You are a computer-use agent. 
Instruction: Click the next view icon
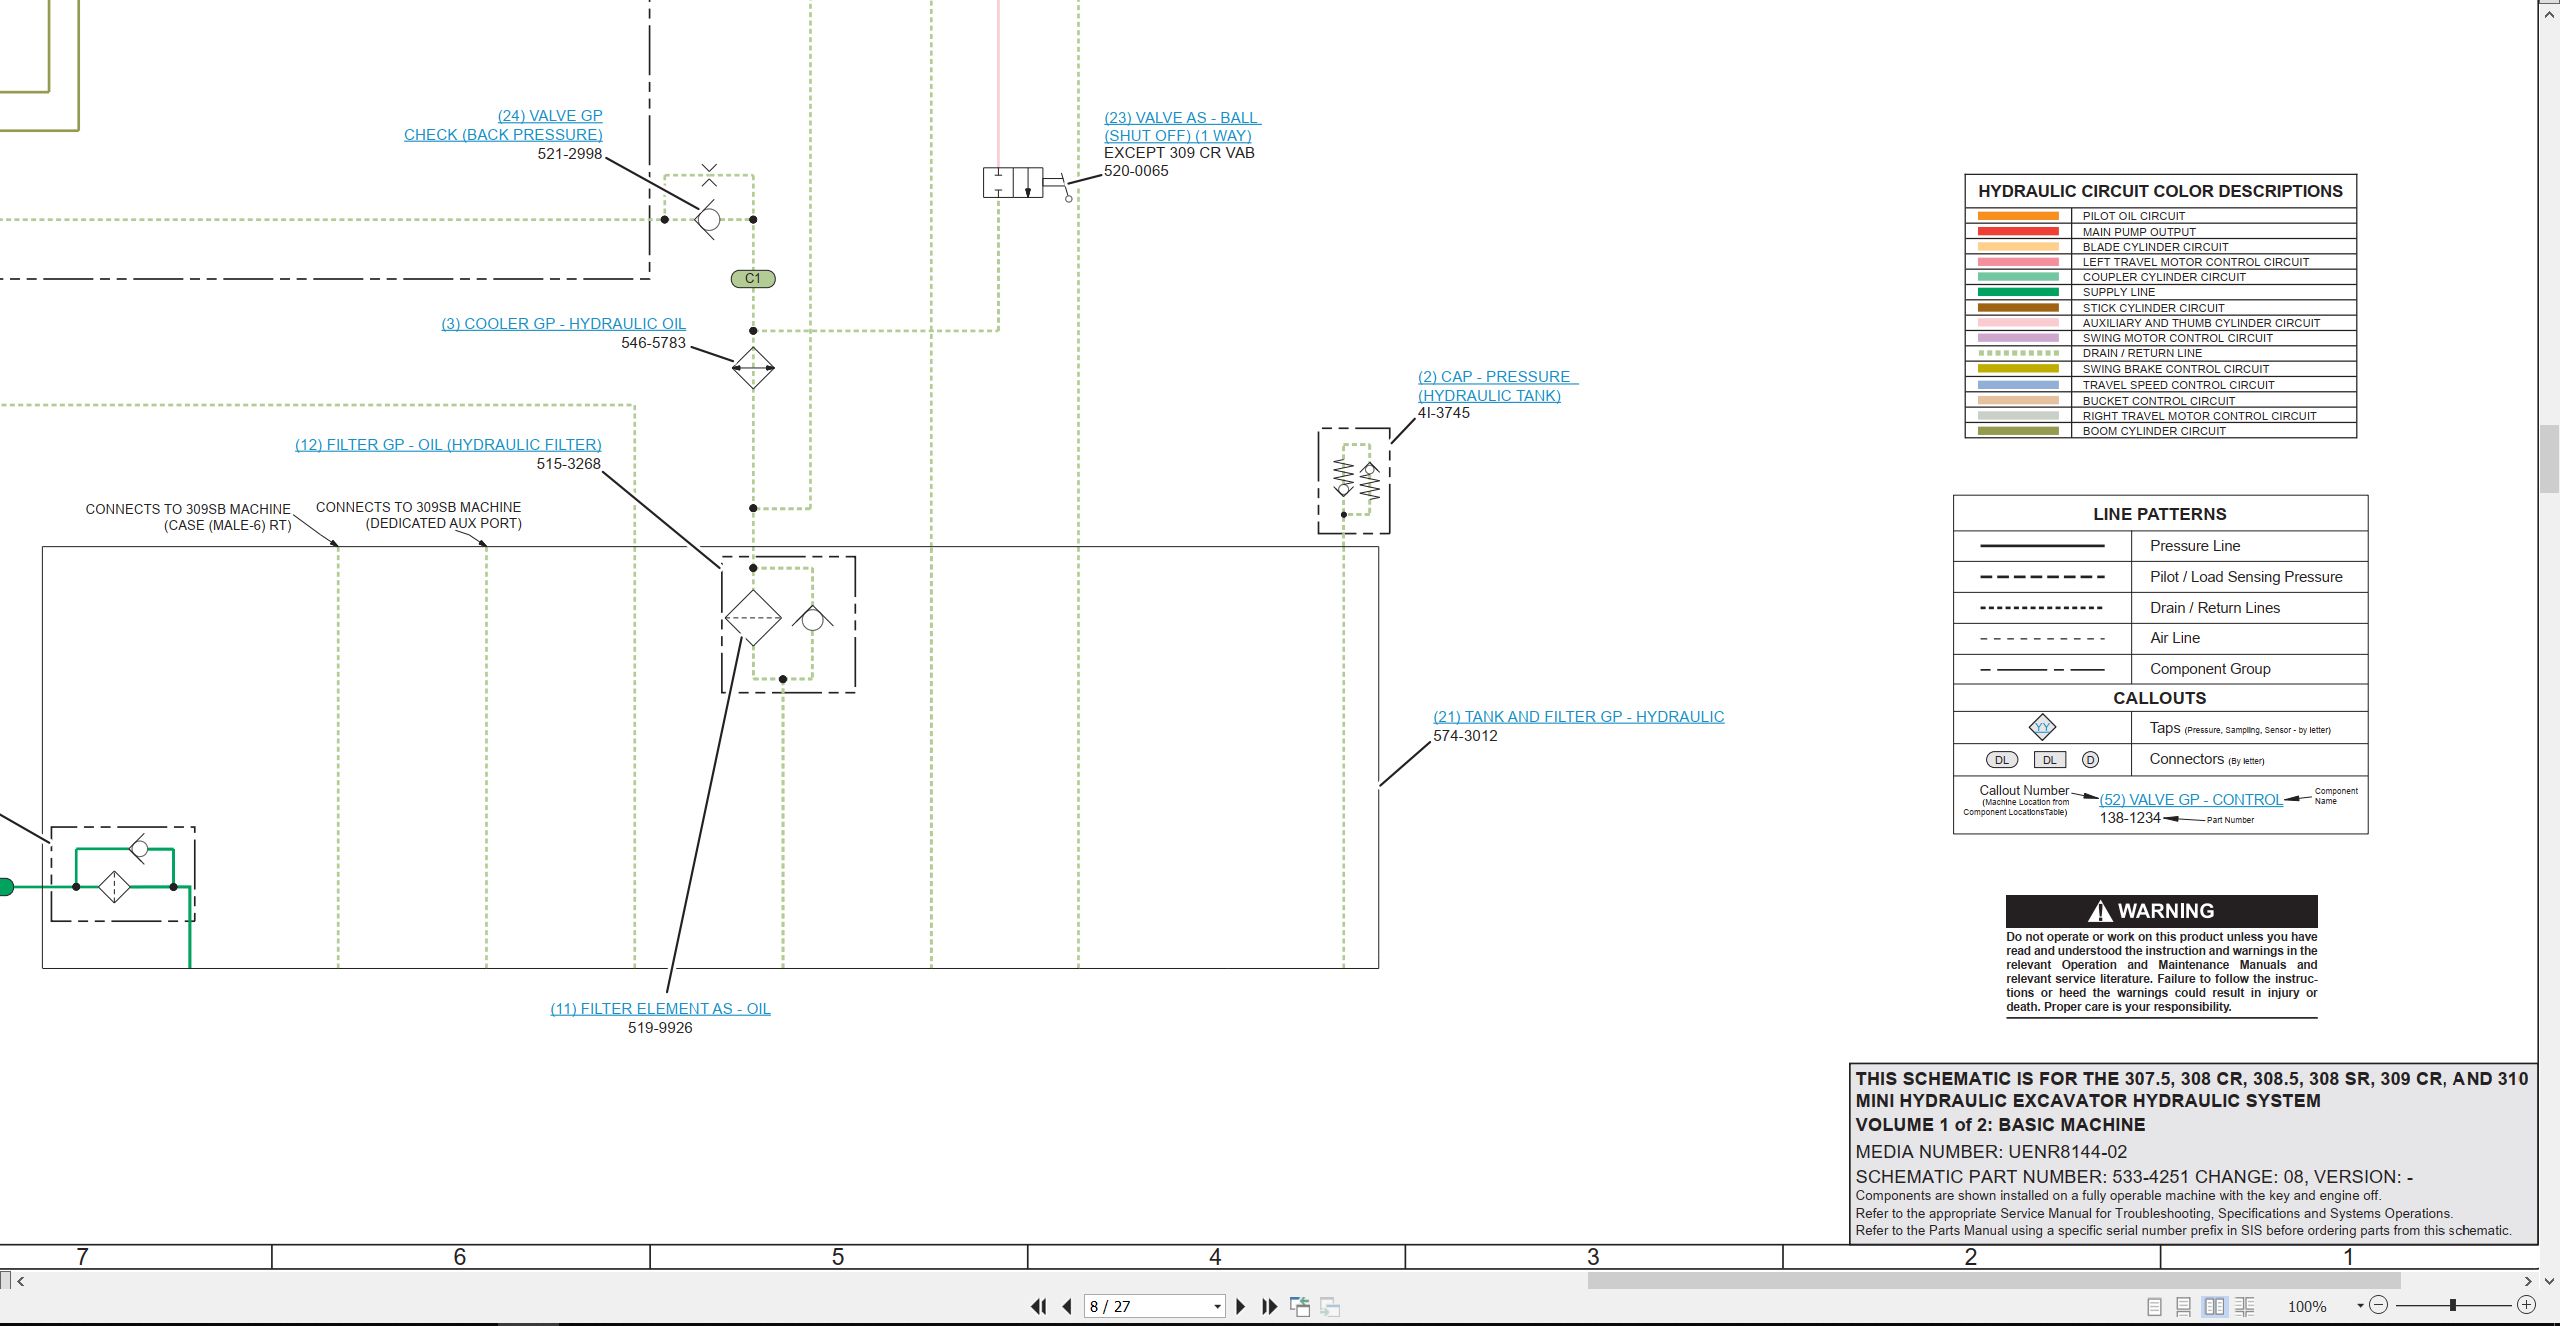click(1330, 1306)
